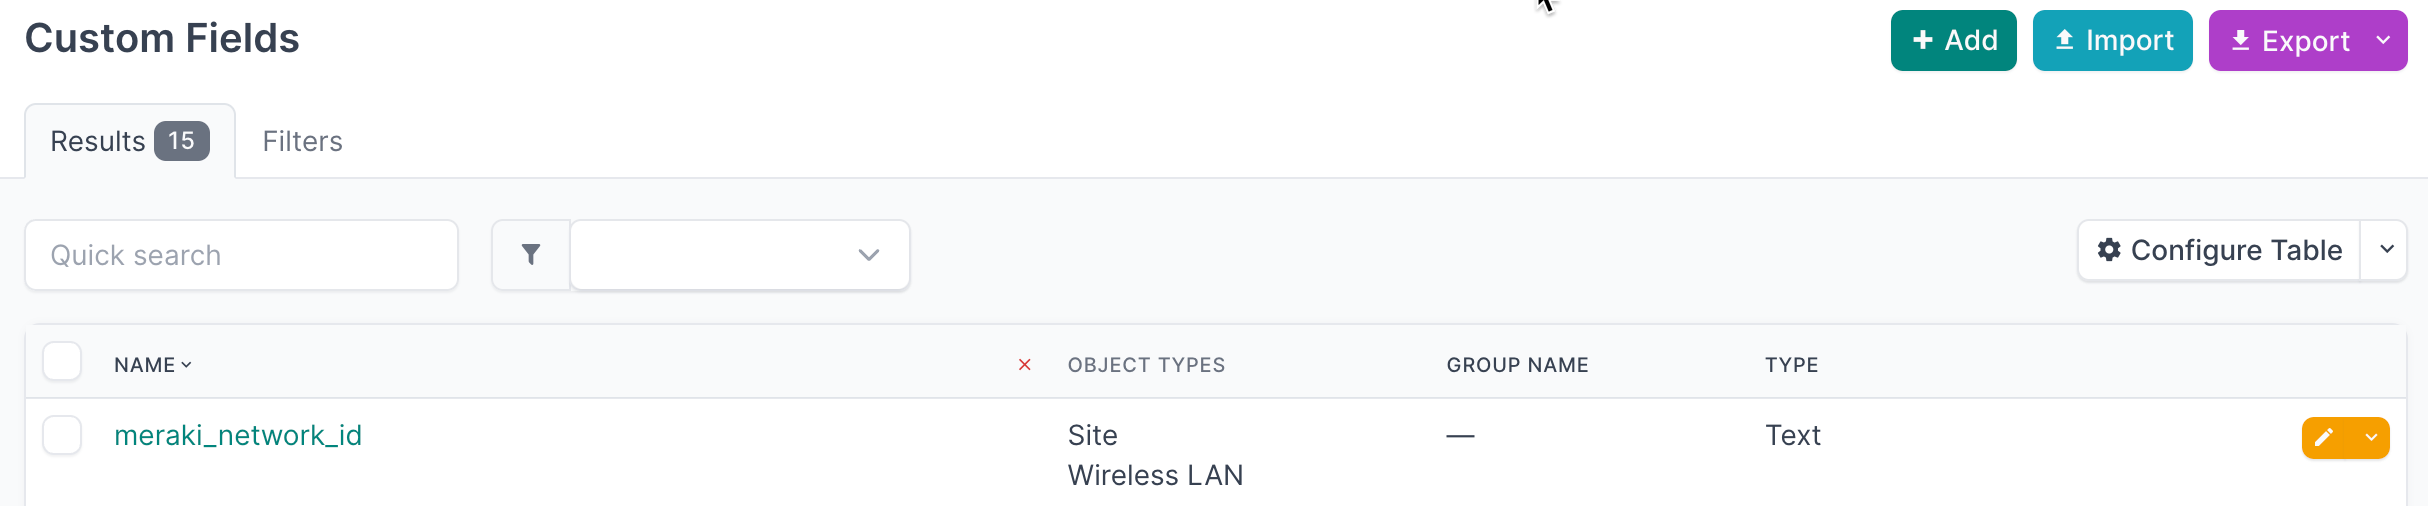Open the saved filter dropdown

[x=740, y=255]
